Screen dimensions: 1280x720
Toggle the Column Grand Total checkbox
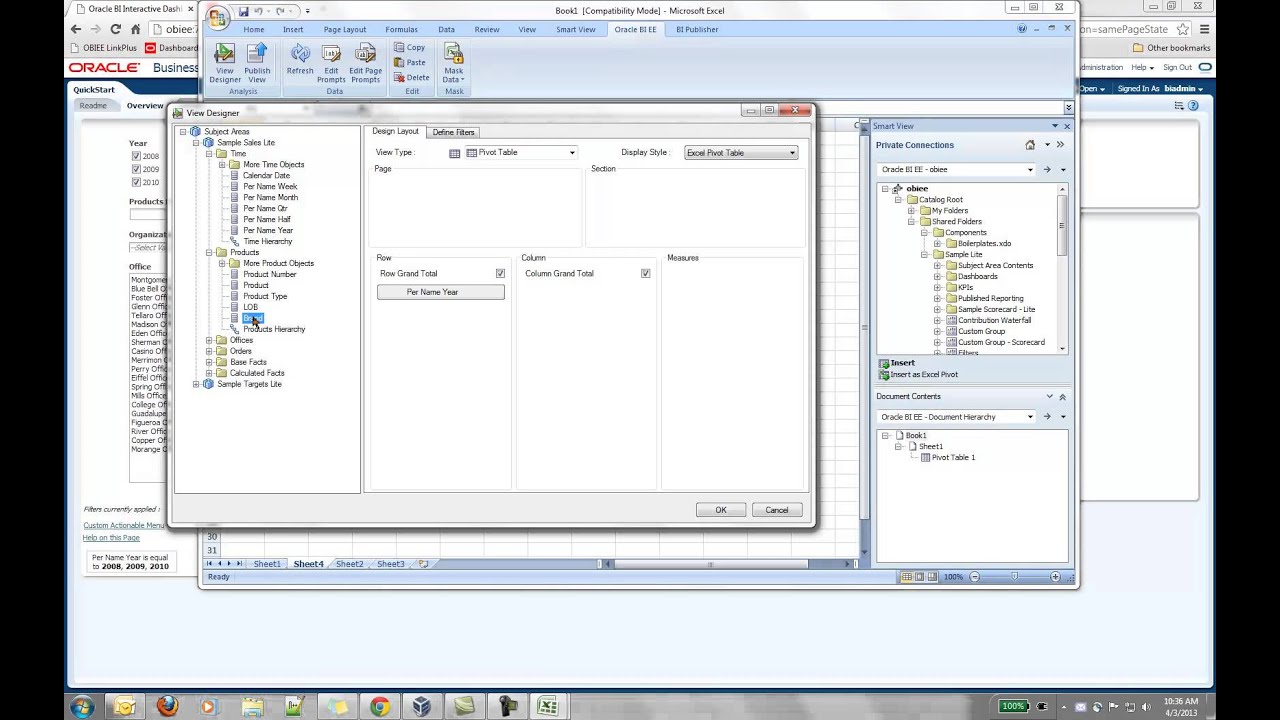645,273
